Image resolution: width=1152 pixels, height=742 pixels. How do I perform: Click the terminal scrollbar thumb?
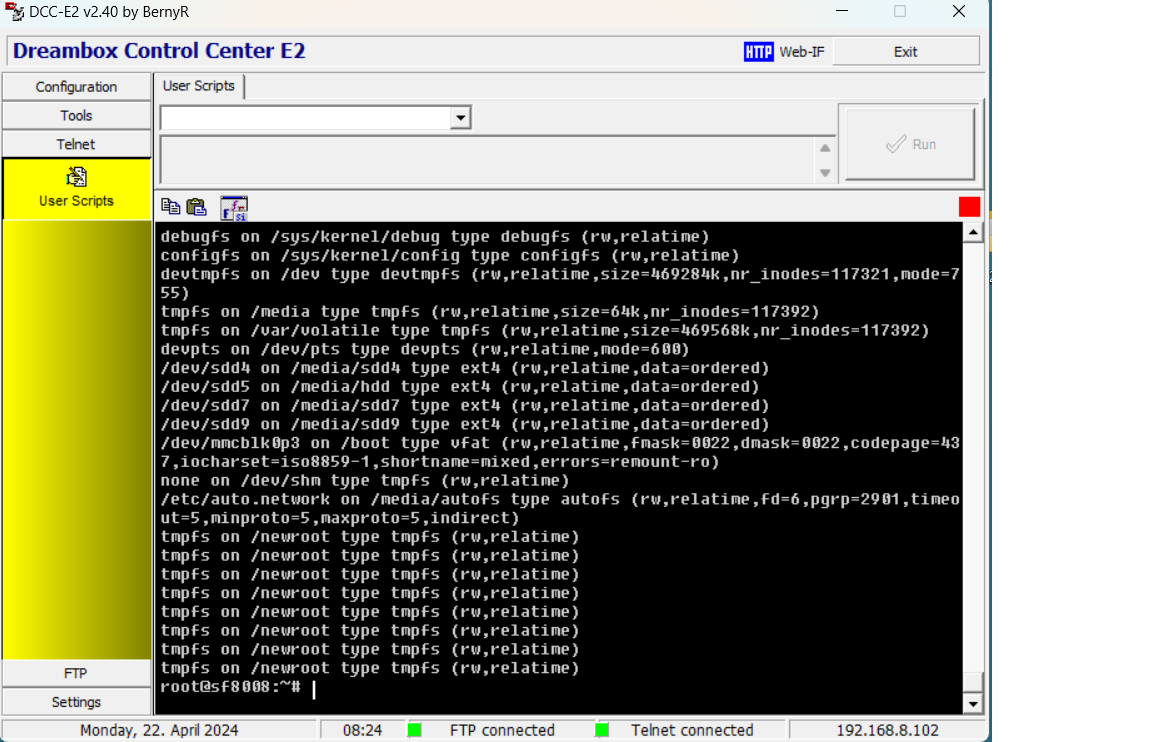point(973,682)
